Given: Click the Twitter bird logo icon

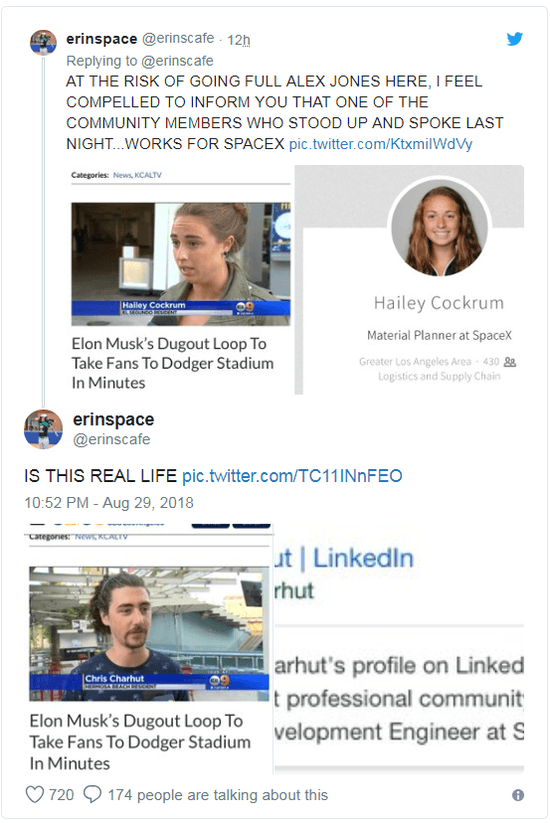Looking at the screenshot, I should click(x=514, y=39).
